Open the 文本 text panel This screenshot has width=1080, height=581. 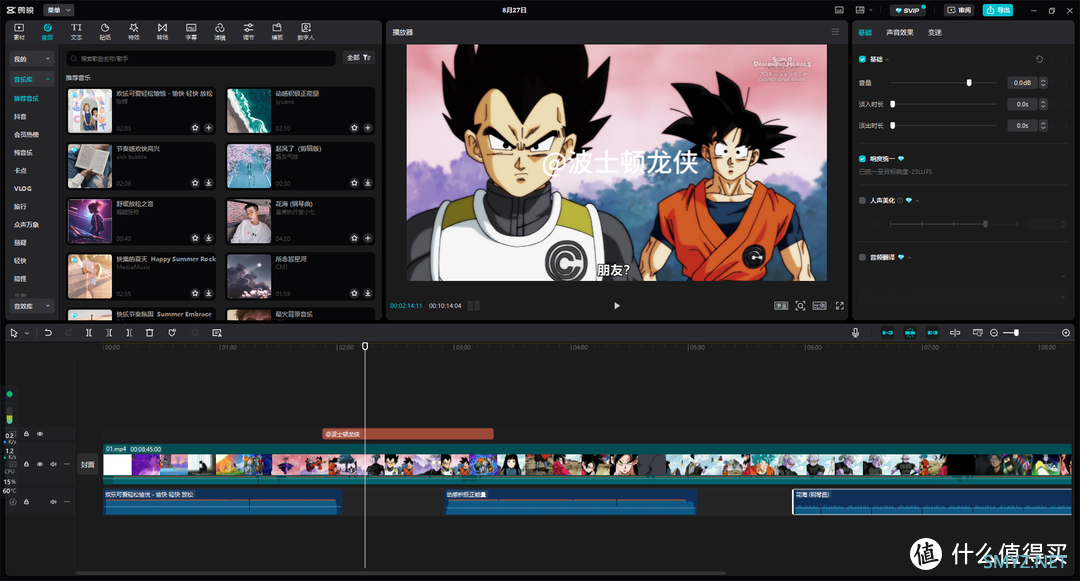[x=76, y=32]
